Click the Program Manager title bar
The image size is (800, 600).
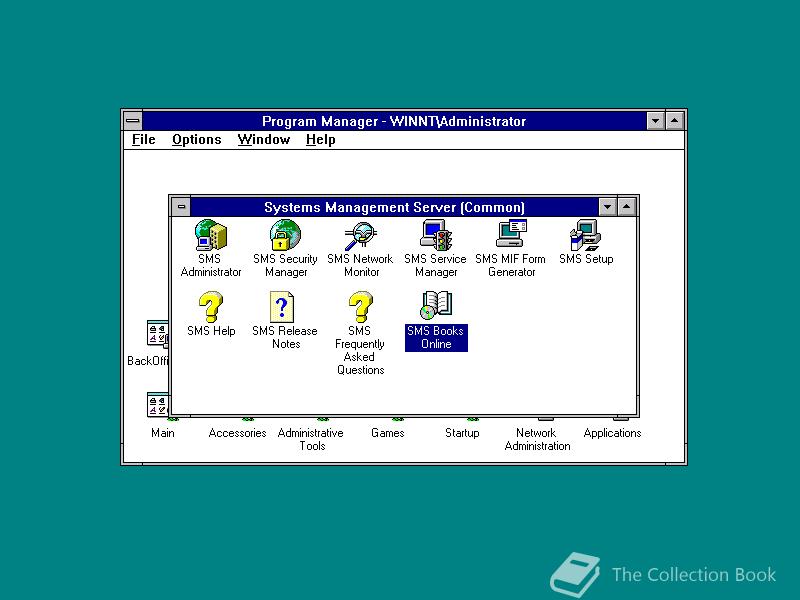(394, 121)
